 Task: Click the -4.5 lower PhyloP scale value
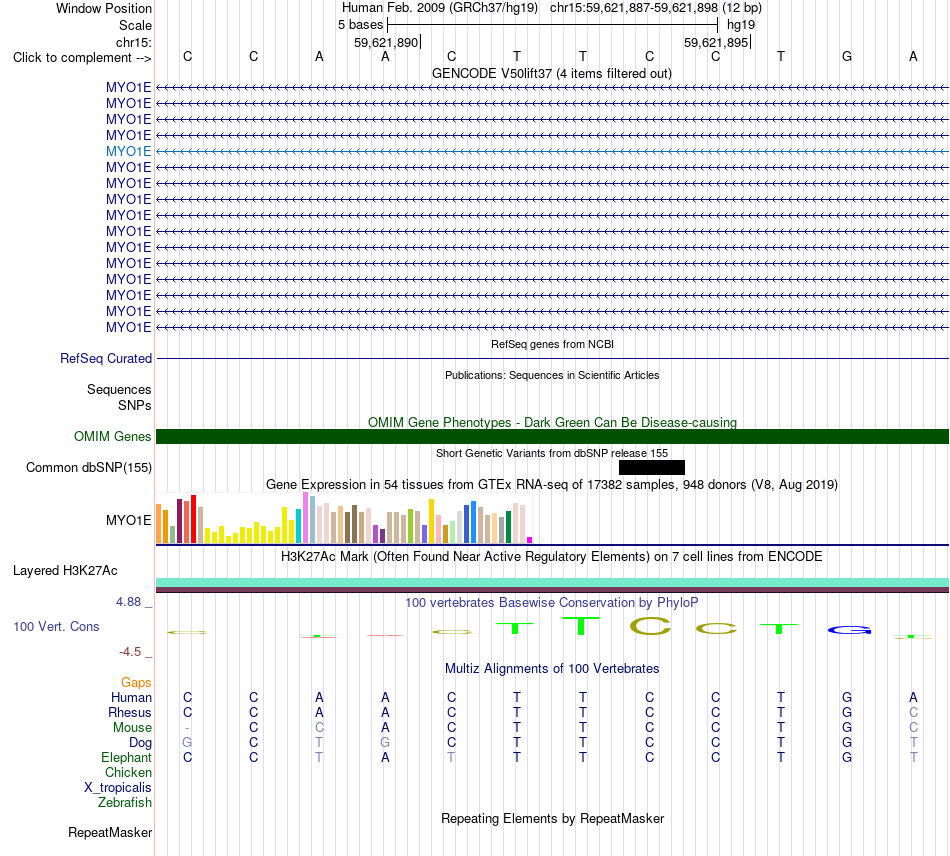point(130,652)
